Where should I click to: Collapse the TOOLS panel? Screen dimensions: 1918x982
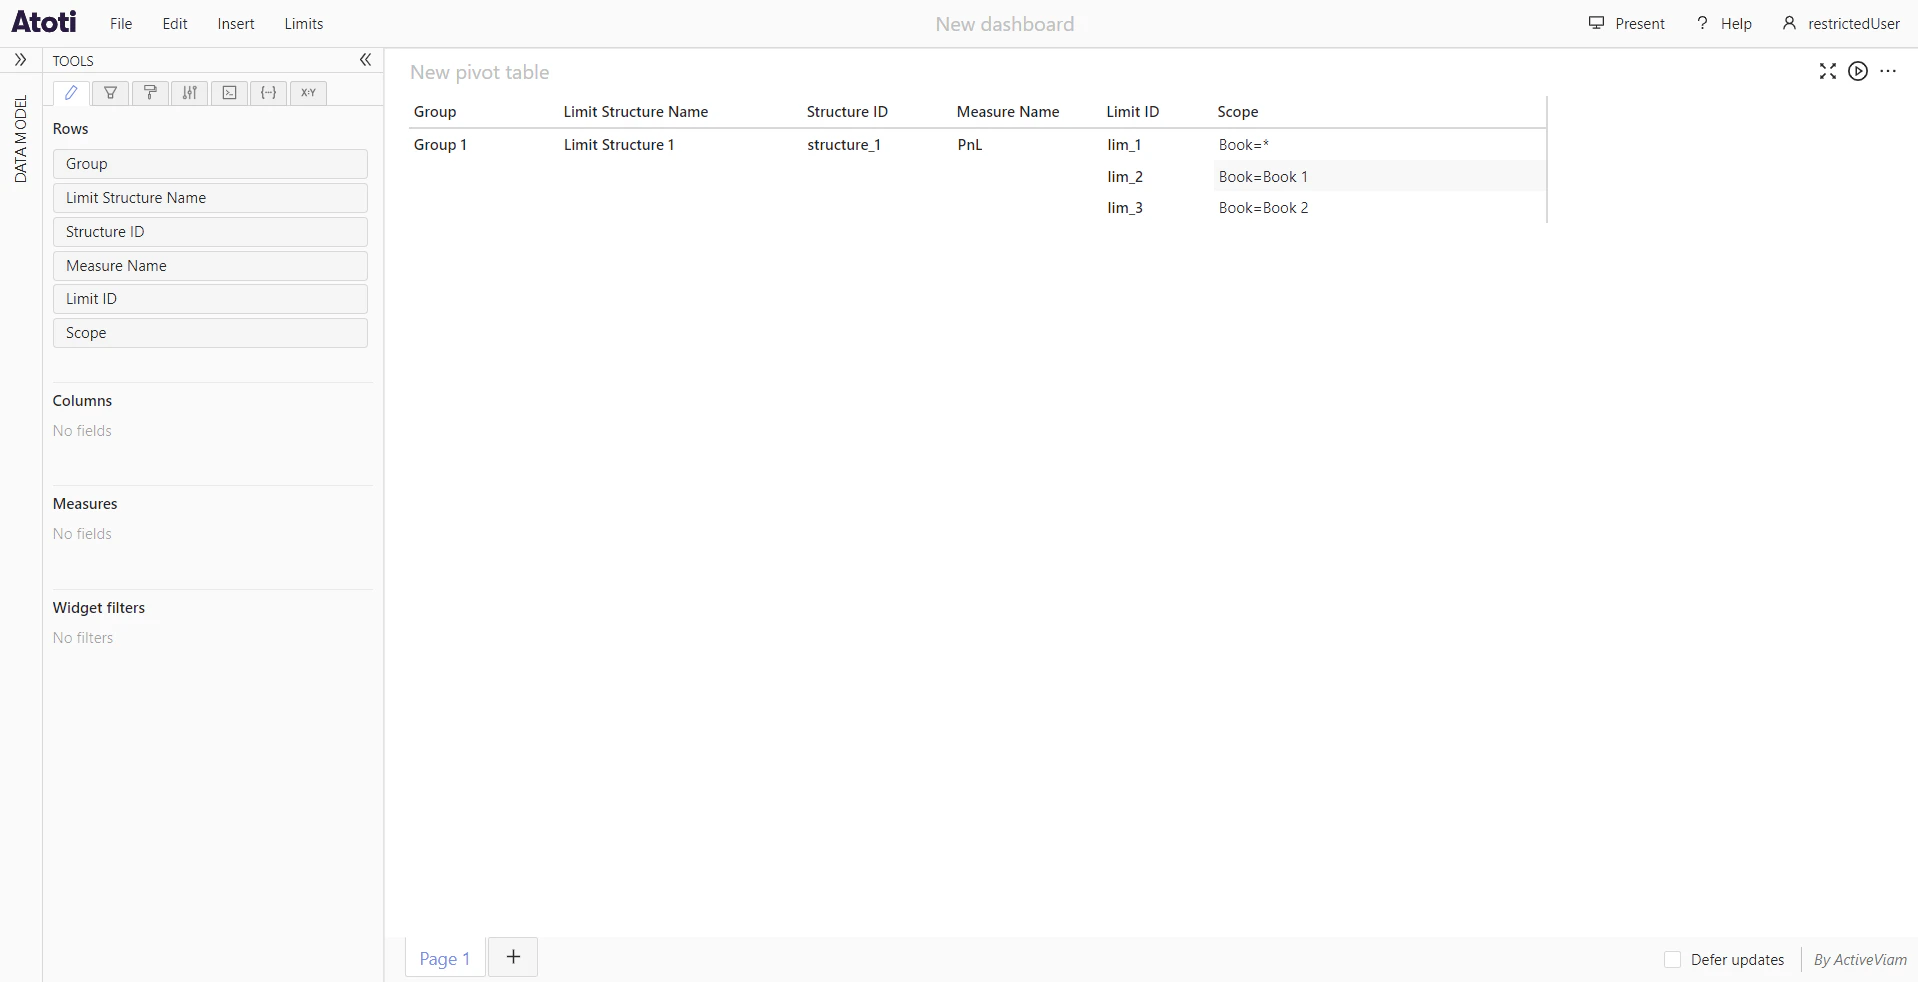pyautogui.click(x=365, y=60)
